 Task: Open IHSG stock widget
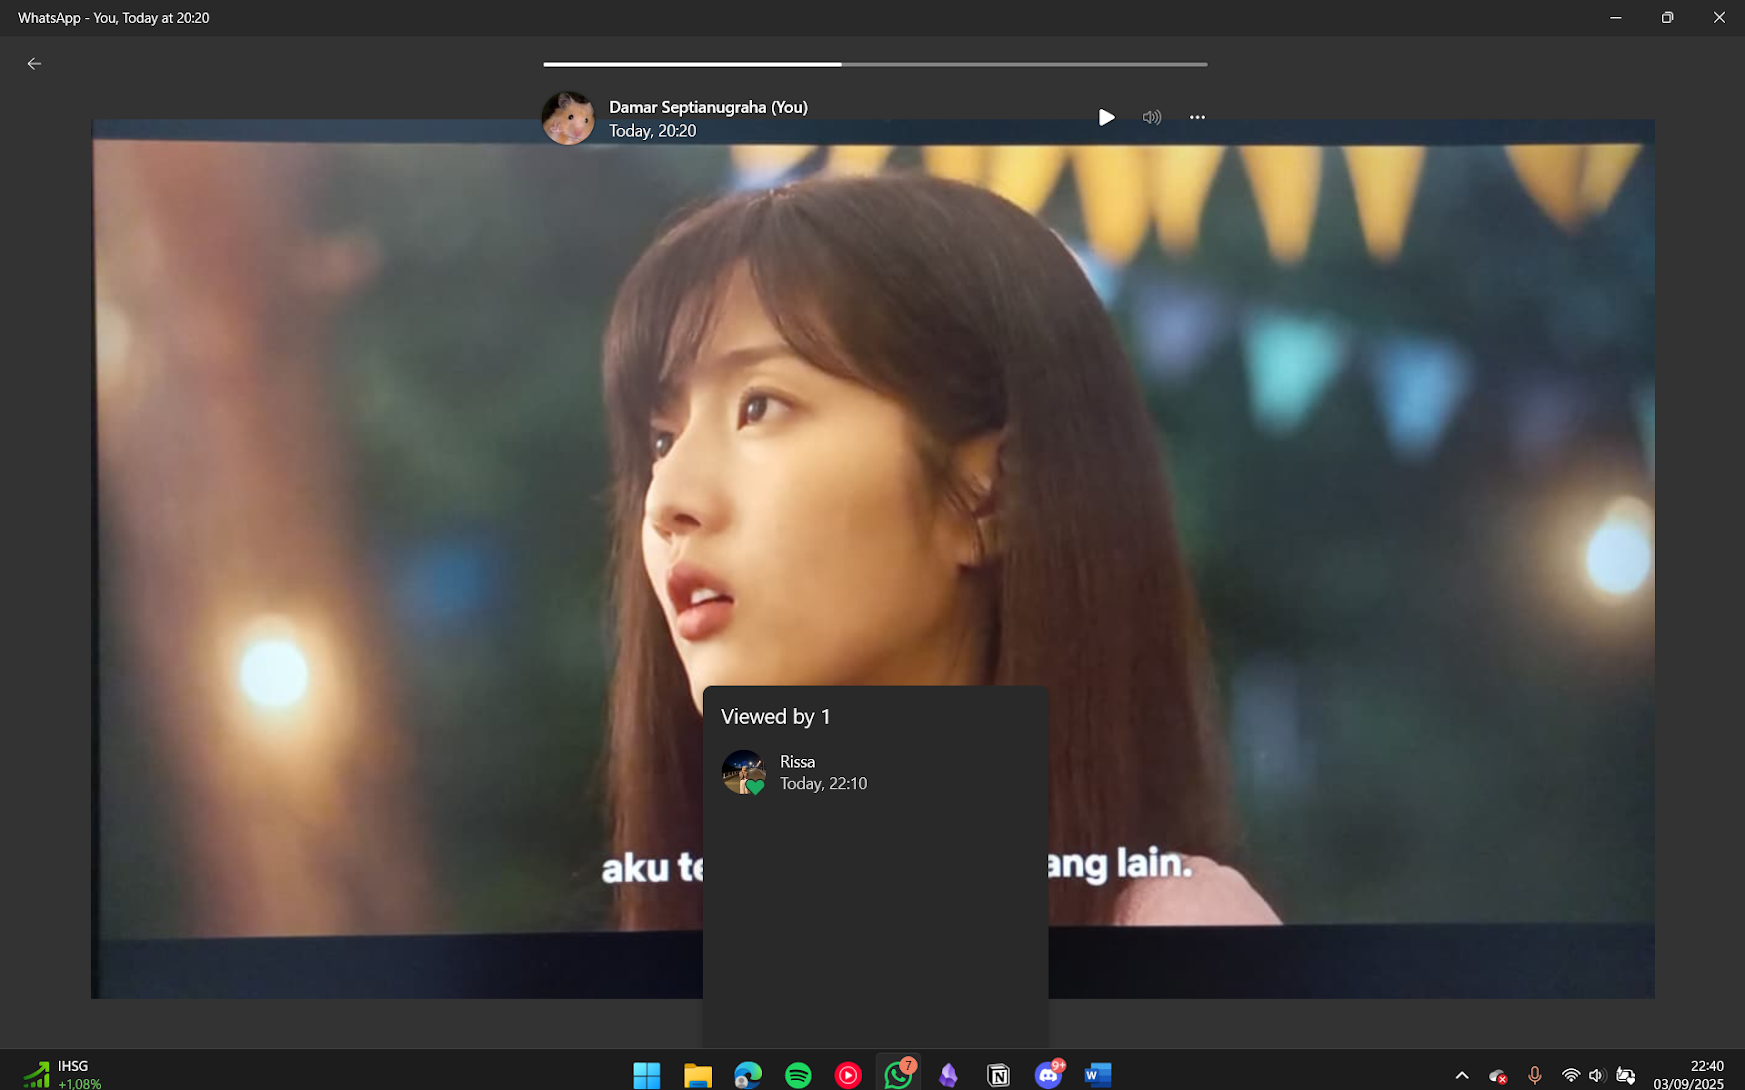[x=63, y=1074]
